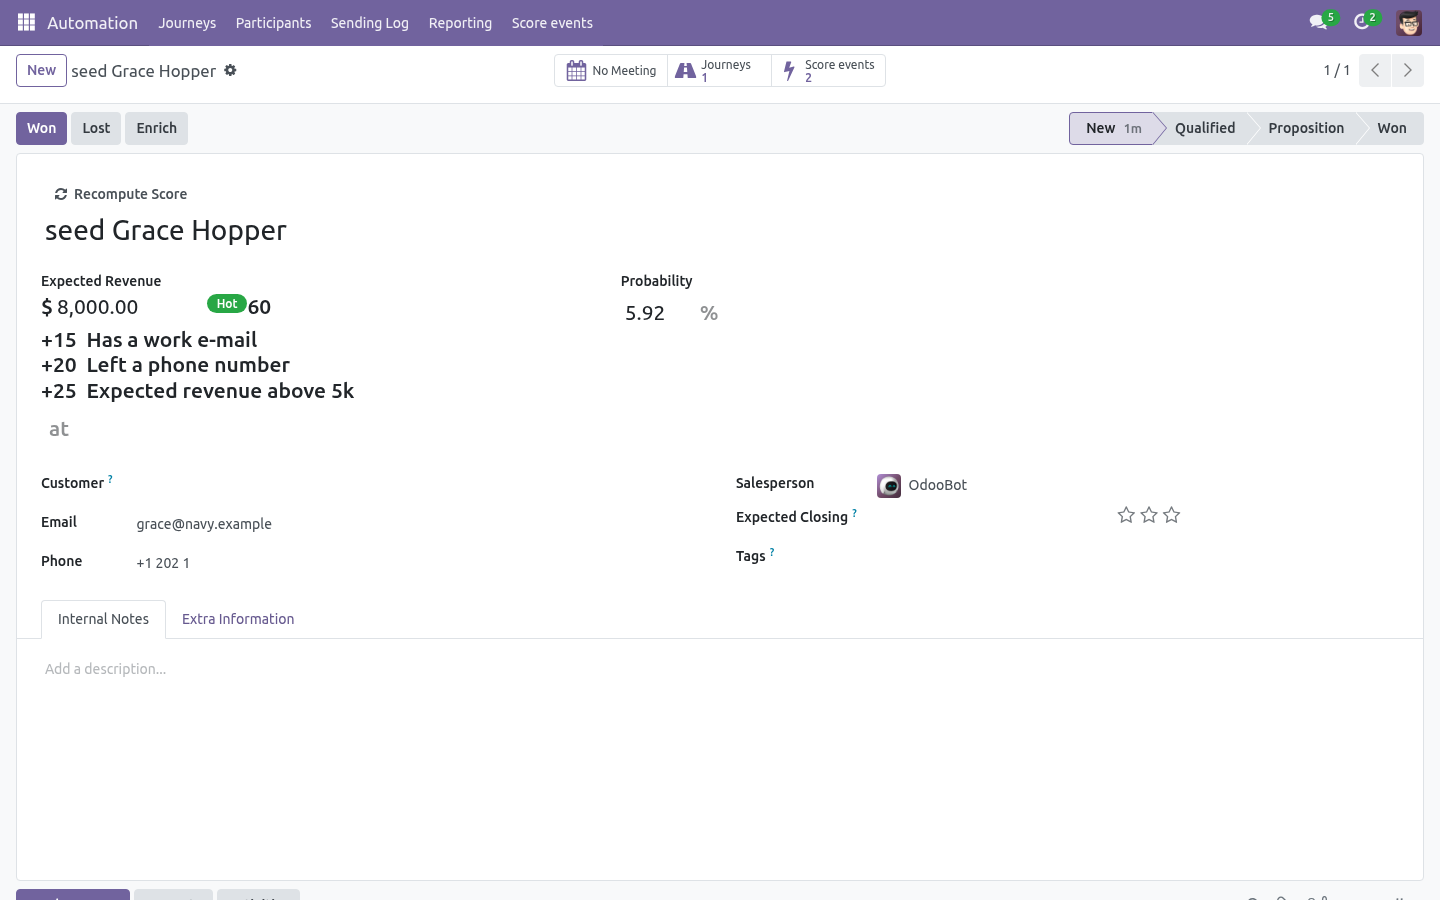The image size is (1440, 900).
Task: Open the user avatar menu
Action: click(x=1409, y=22)
